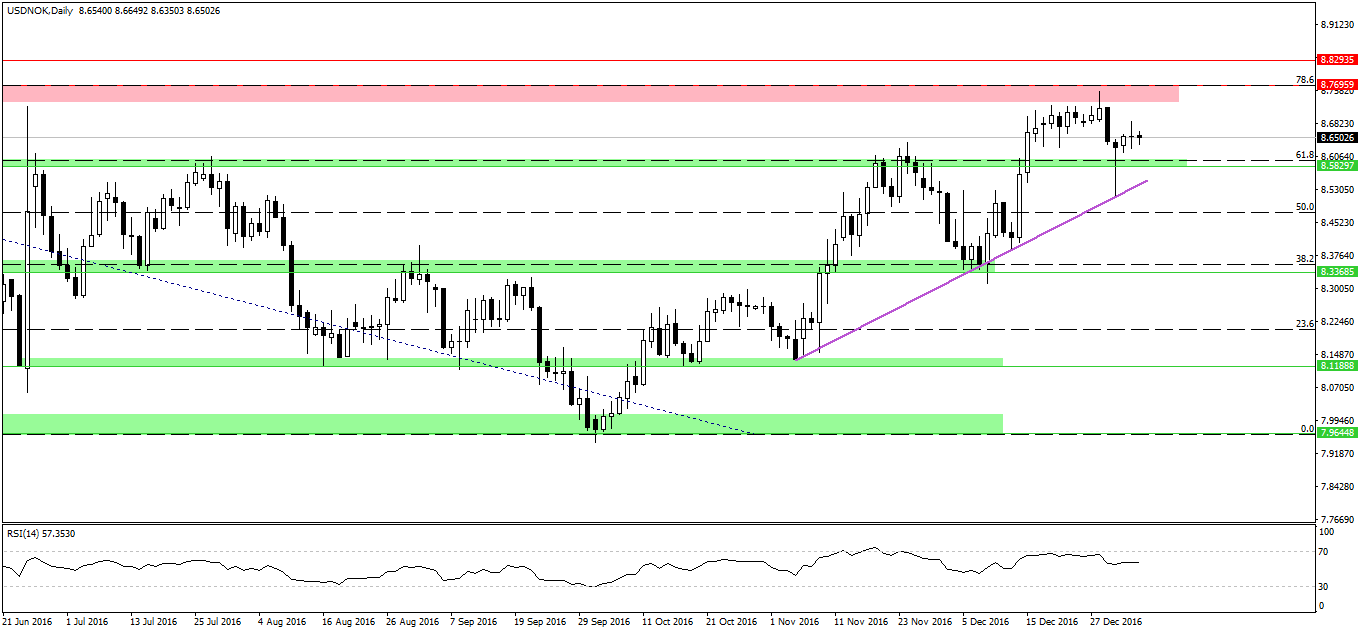Click the RSI(14) indicator label

pyautogui.click(x=40, y=533)
